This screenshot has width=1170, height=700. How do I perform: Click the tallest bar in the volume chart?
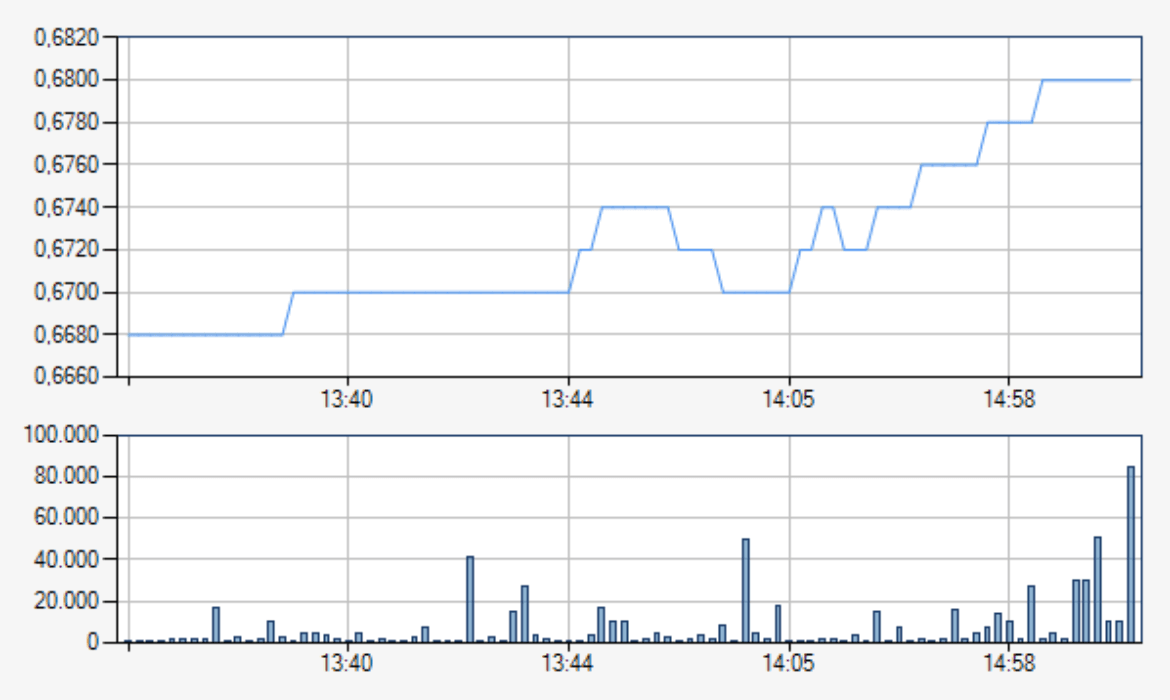[x=1130, y=554]
